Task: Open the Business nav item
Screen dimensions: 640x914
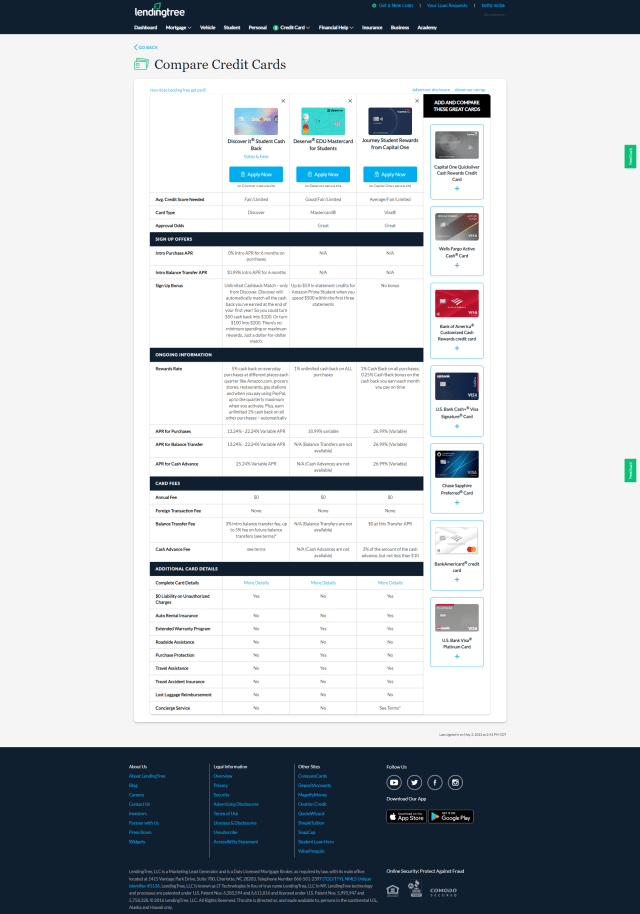Action: click(x=400, y=27)
